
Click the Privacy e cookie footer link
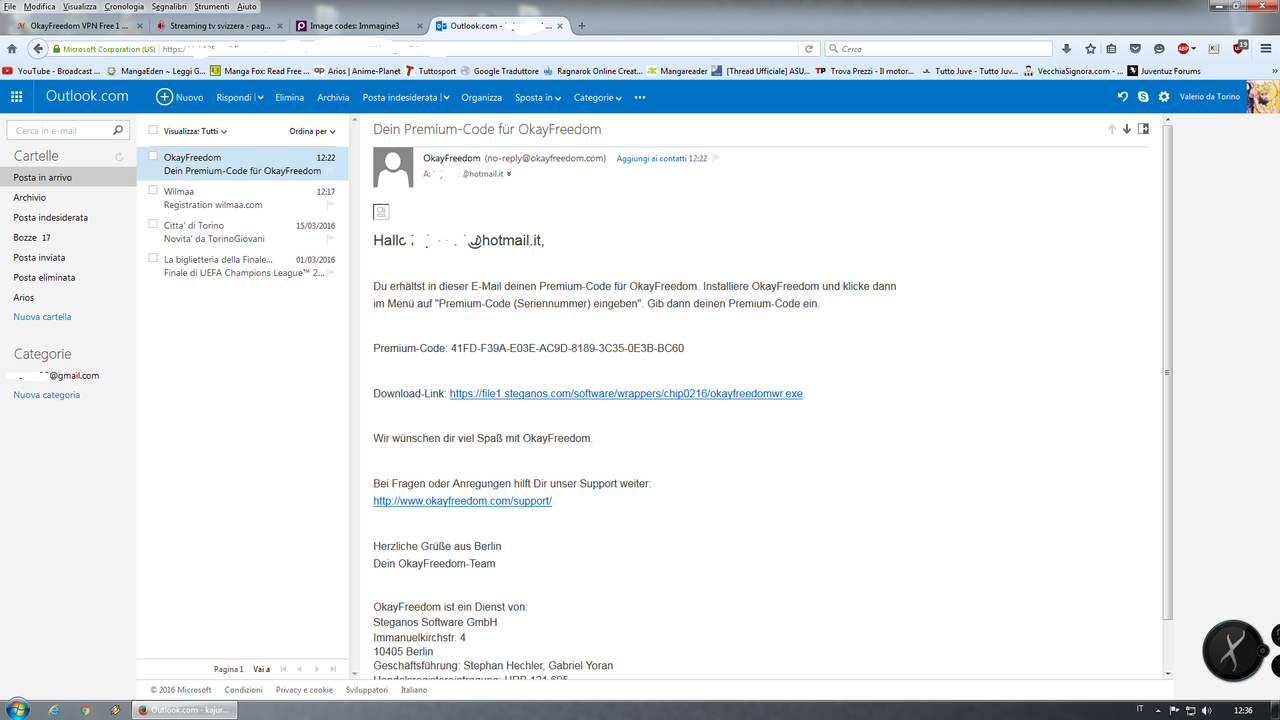click(x=304, y=690)
